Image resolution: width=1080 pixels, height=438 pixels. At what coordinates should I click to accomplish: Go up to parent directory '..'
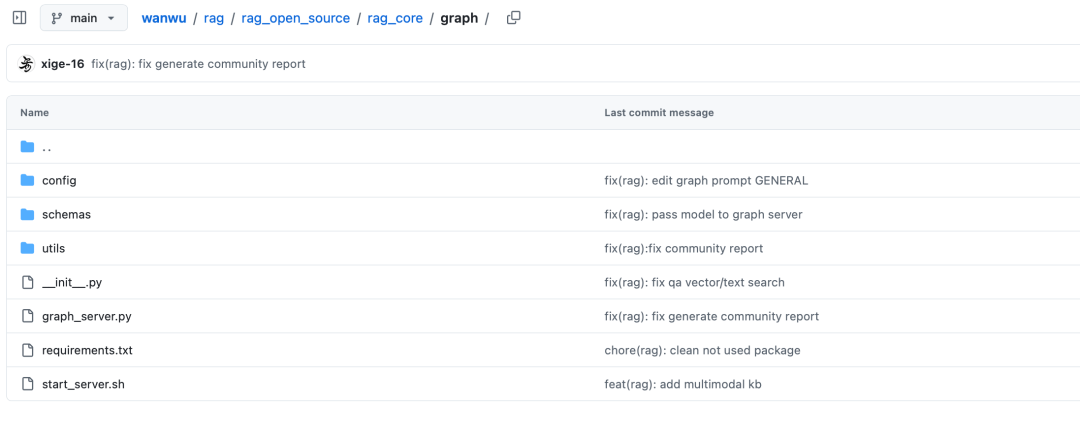pos(47,148)
